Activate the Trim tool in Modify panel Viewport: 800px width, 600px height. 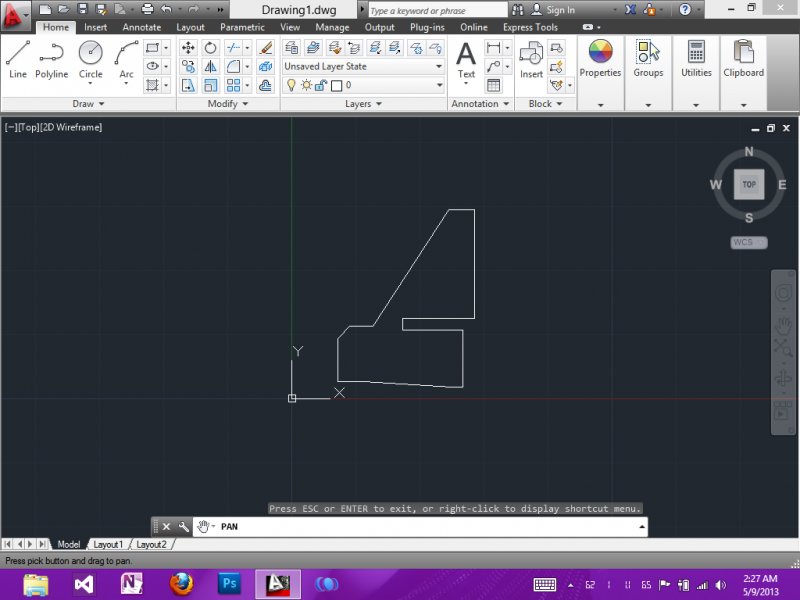[x=233, y=48]
